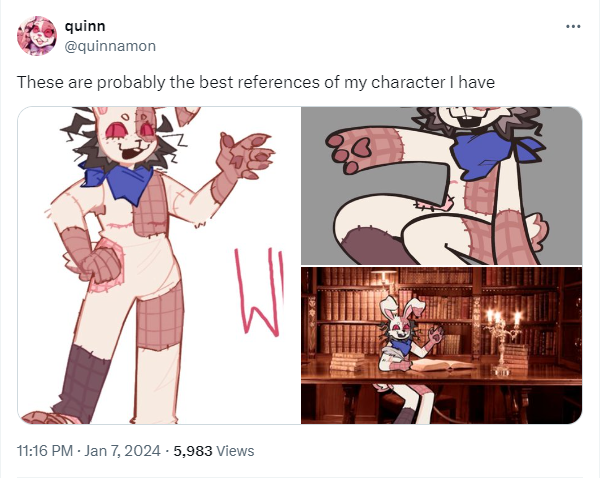
Task: Click the red W scribble in left image
Action: [x=259, y=292]
